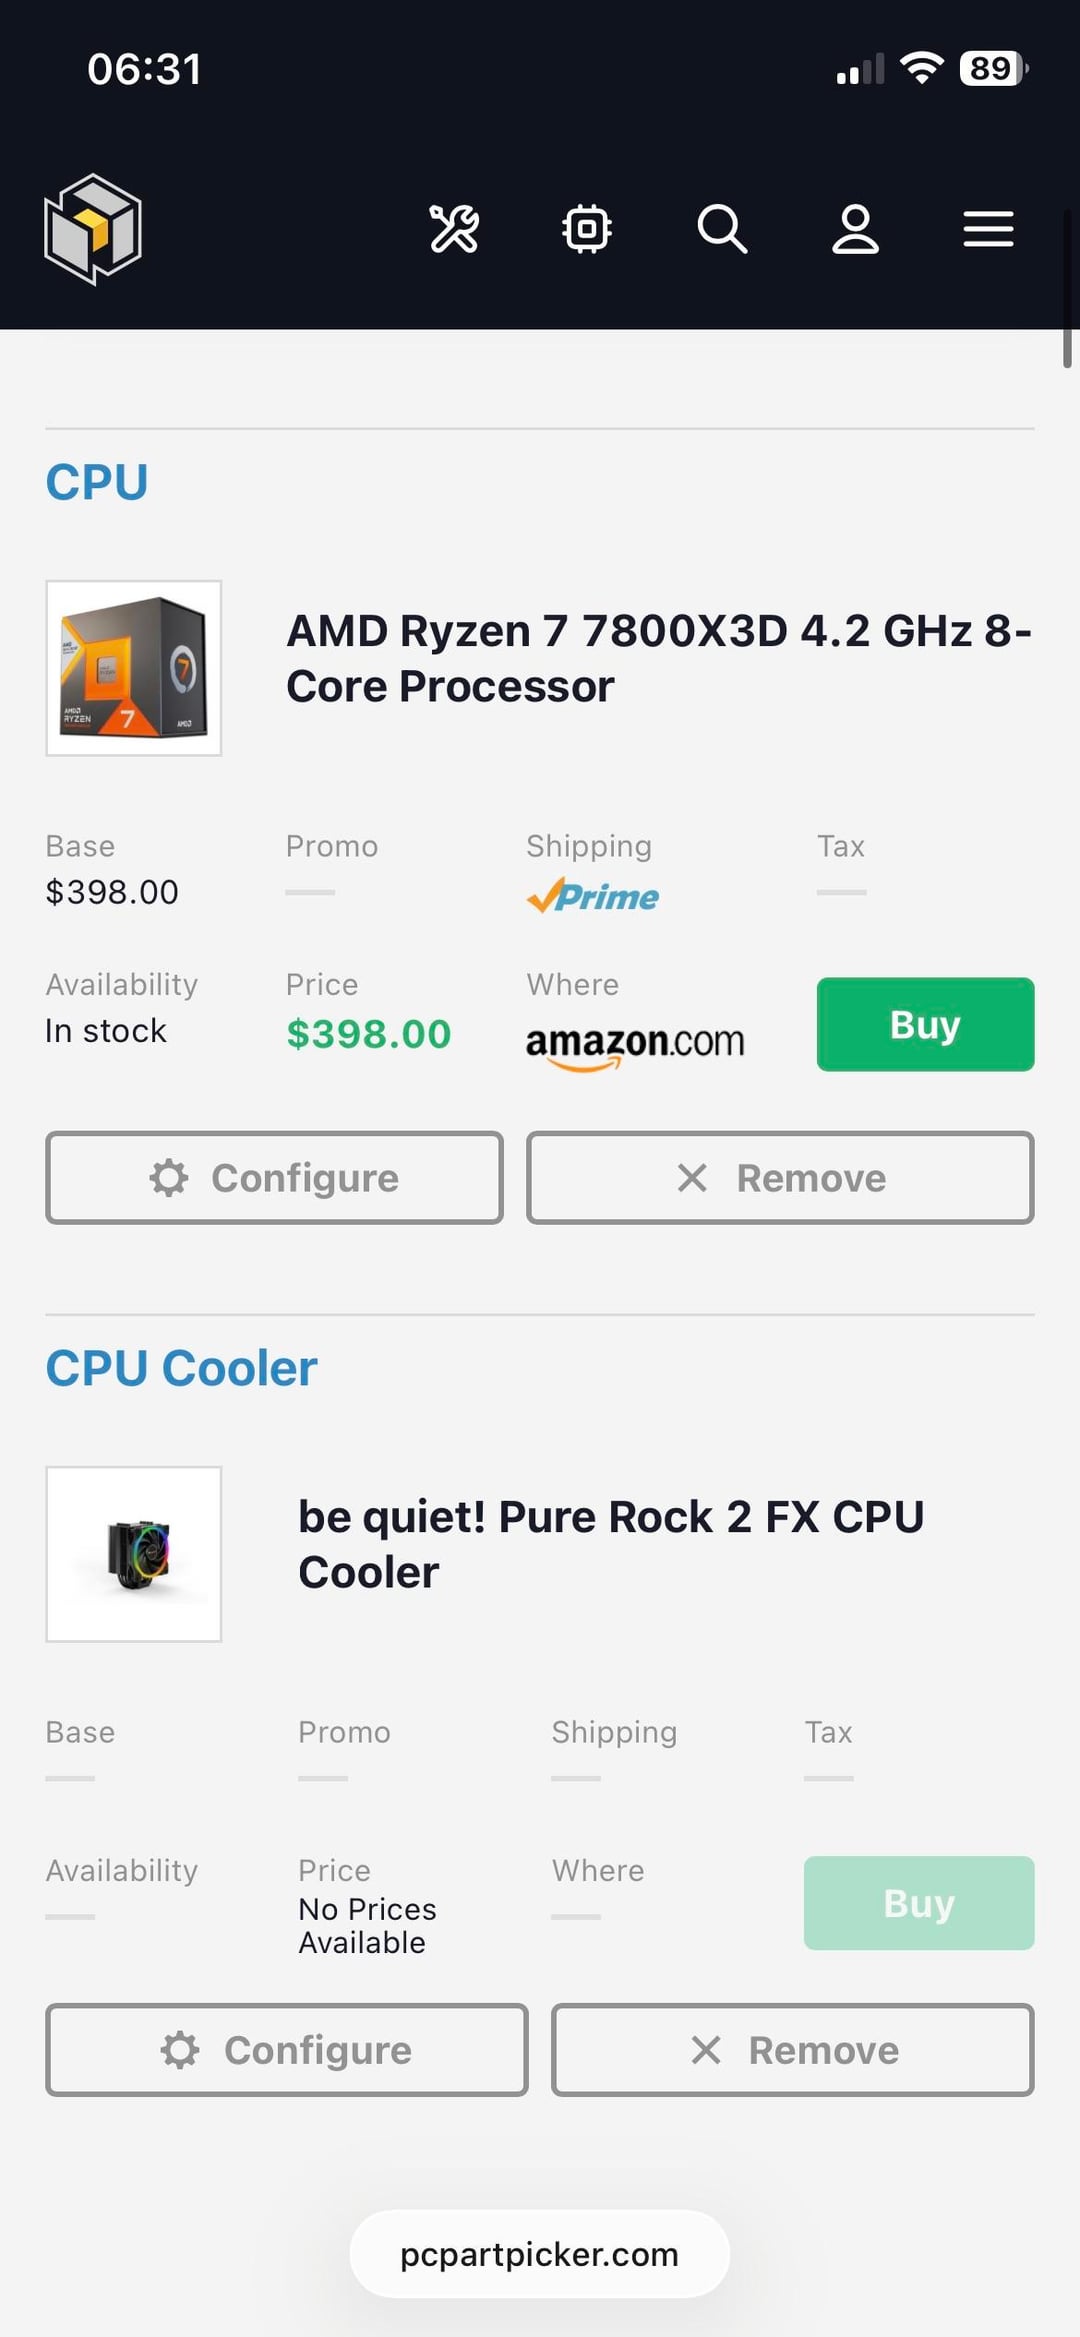Tap the Ryzen 7 box thumbnail image
This screenshot has width=1080, height=2337.
[x=134, y=668]
